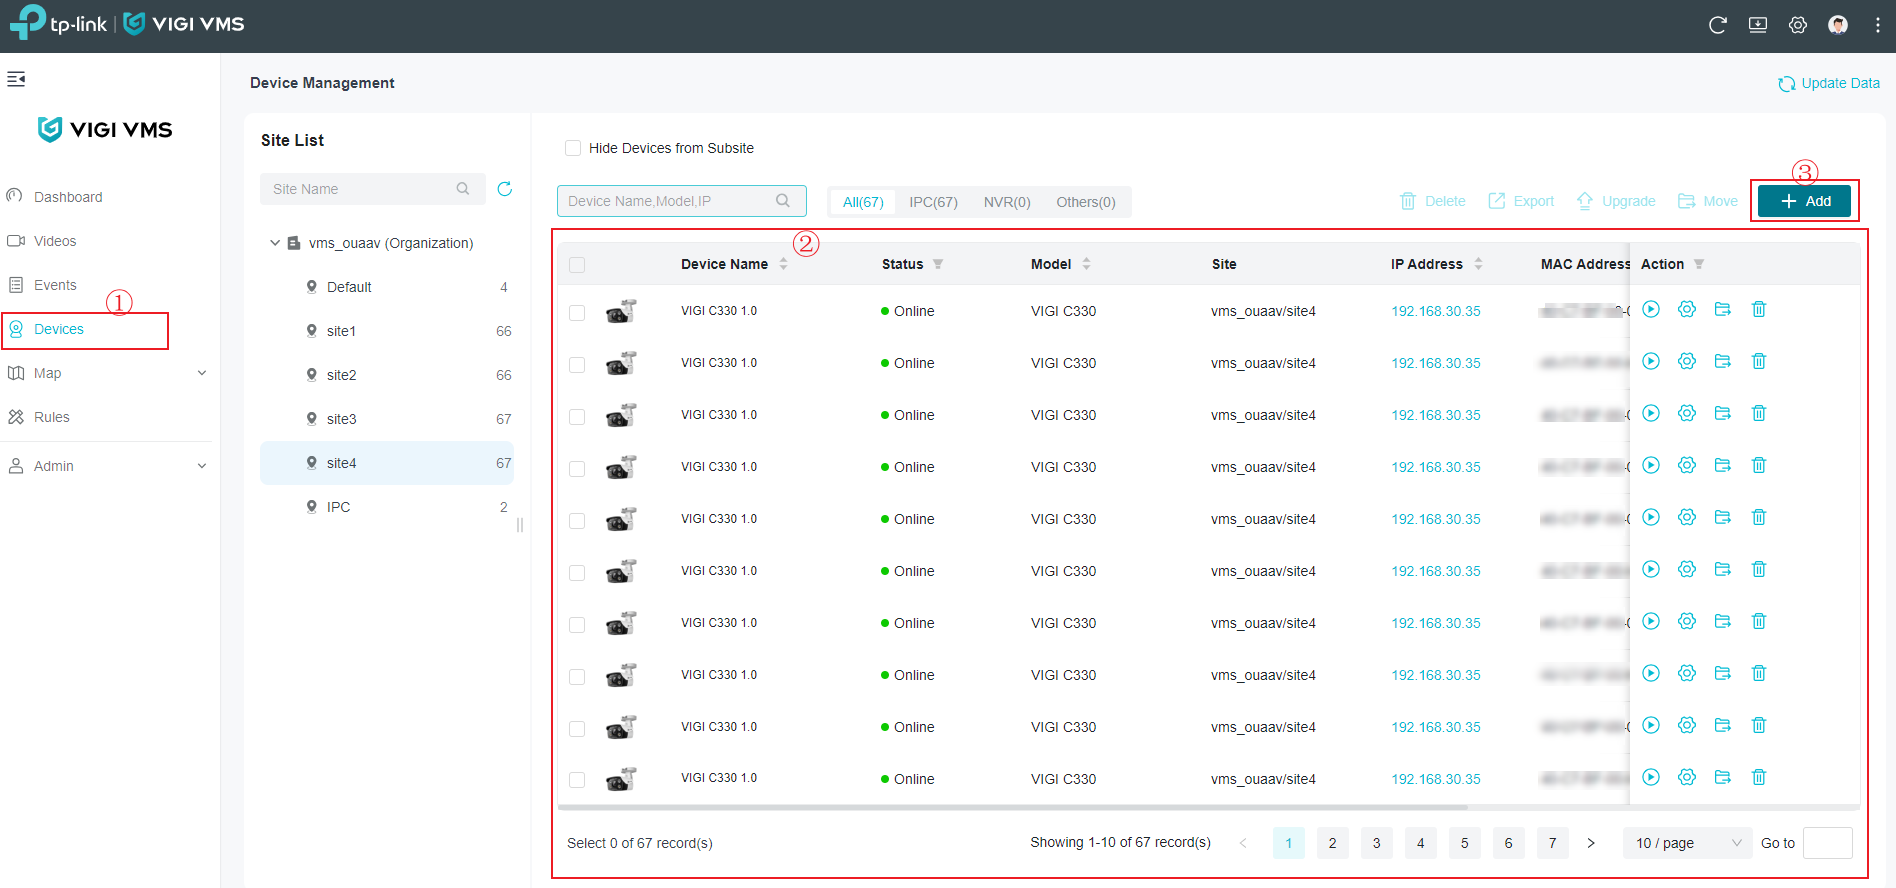Screen dimensions: 1896x888
Task: Click the Add device button
Action: pos(1805,201)
